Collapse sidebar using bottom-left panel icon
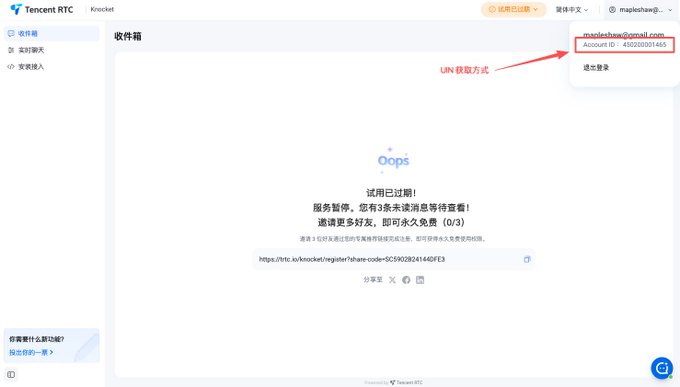This screenshot has width=680, height=387. [x=11, y=374]
